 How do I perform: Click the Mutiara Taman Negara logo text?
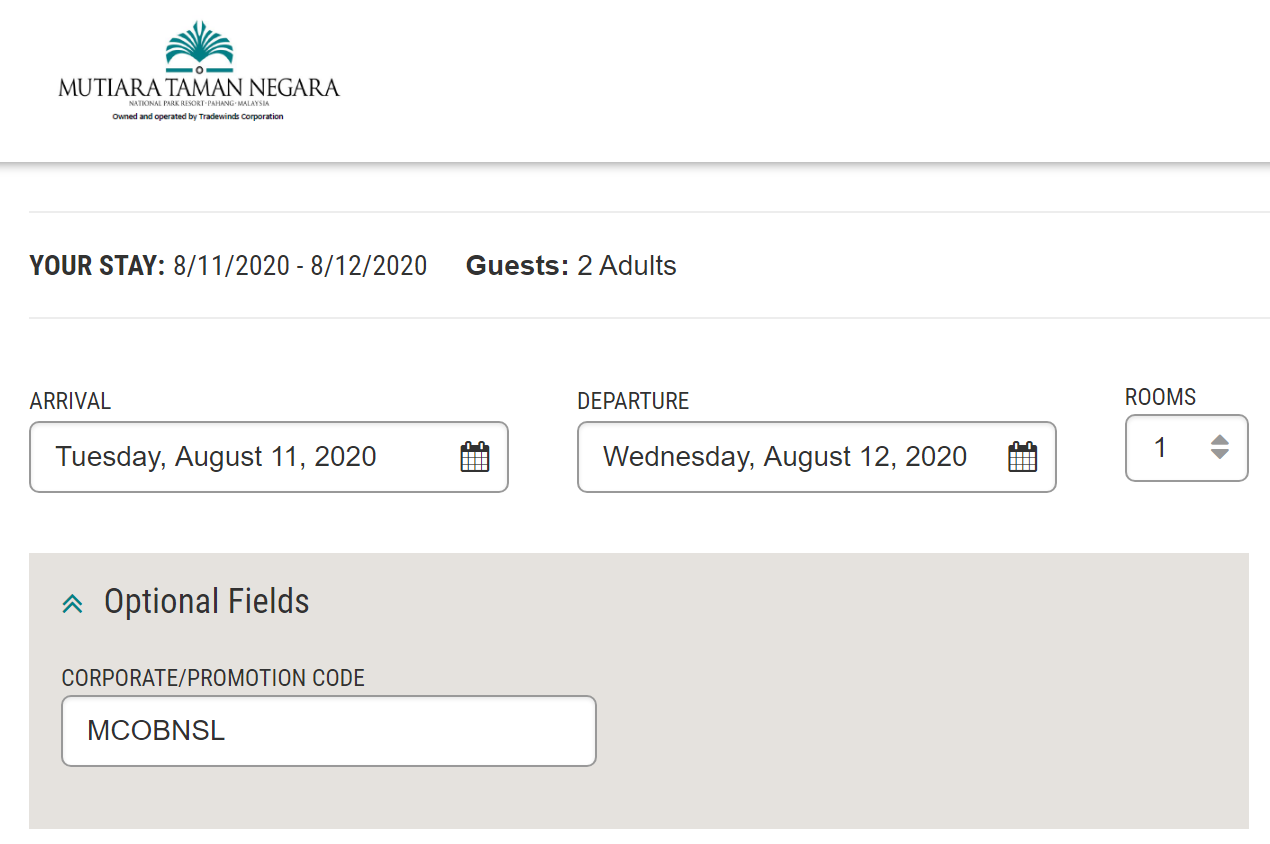(x=199, y=87)
